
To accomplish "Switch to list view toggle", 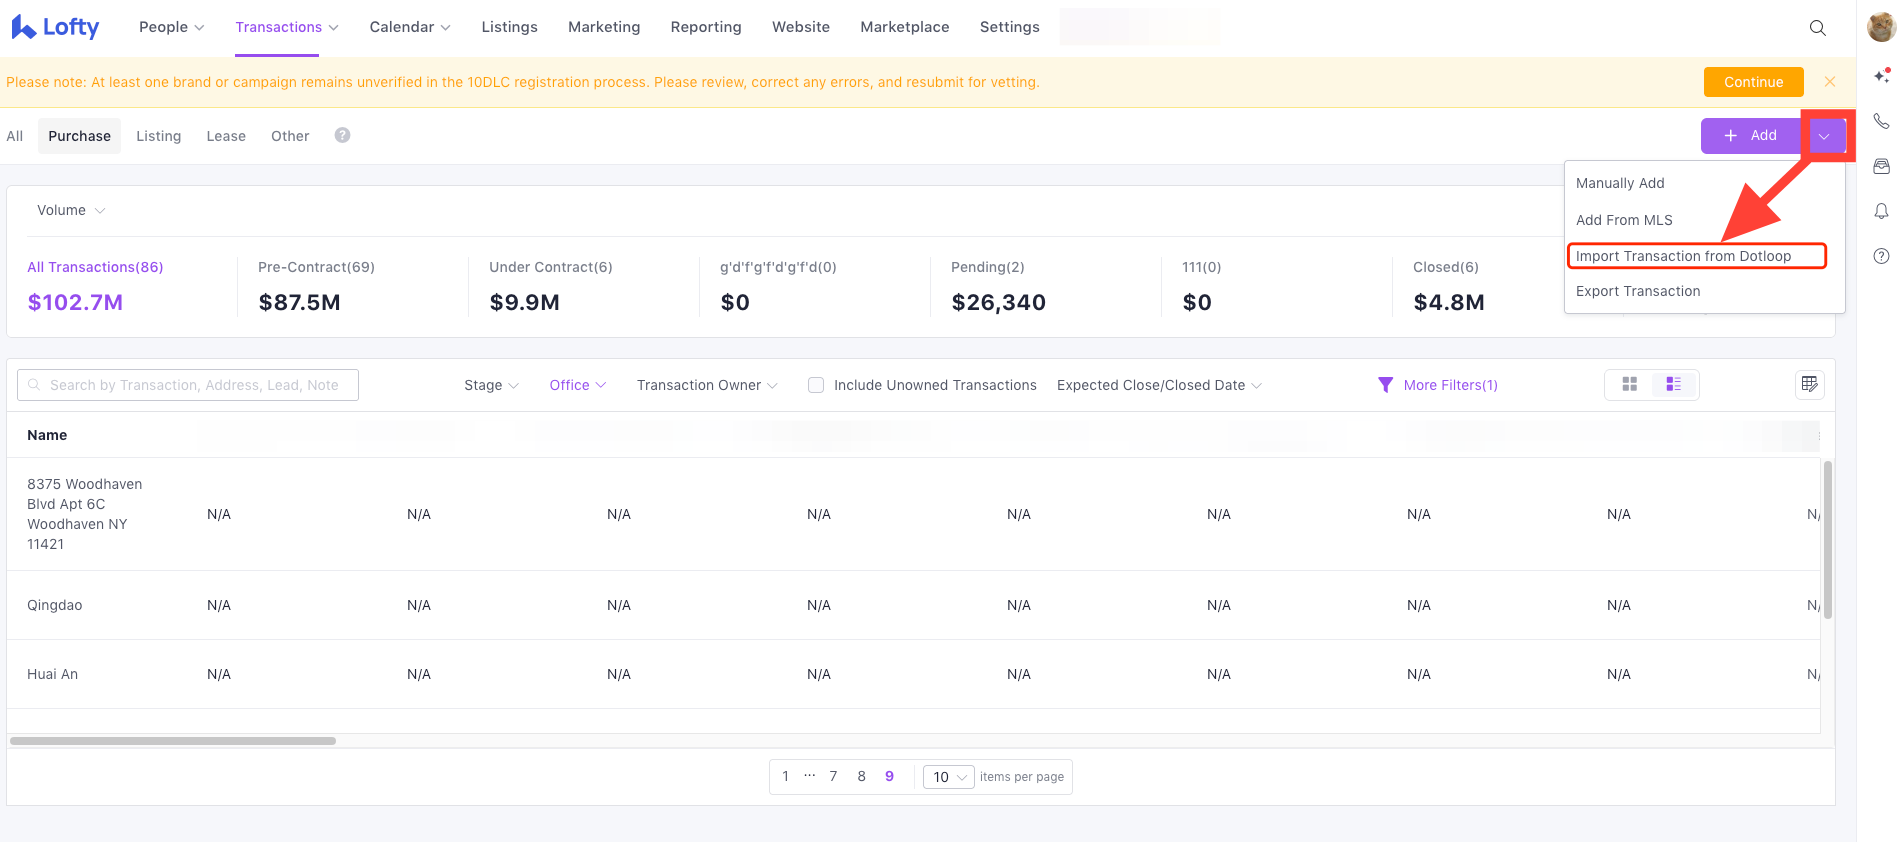I will coord(1673,384).
